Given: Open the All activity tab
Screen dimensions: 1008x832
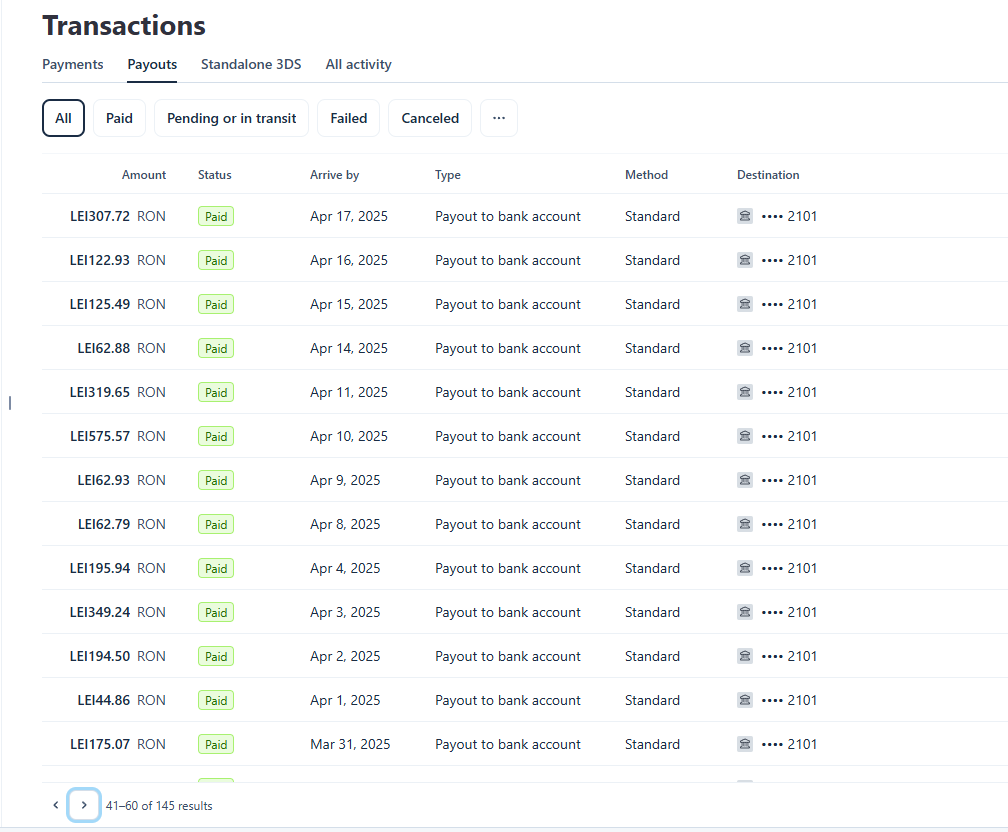Looking at the screenshot, I should tap(359, 64).
